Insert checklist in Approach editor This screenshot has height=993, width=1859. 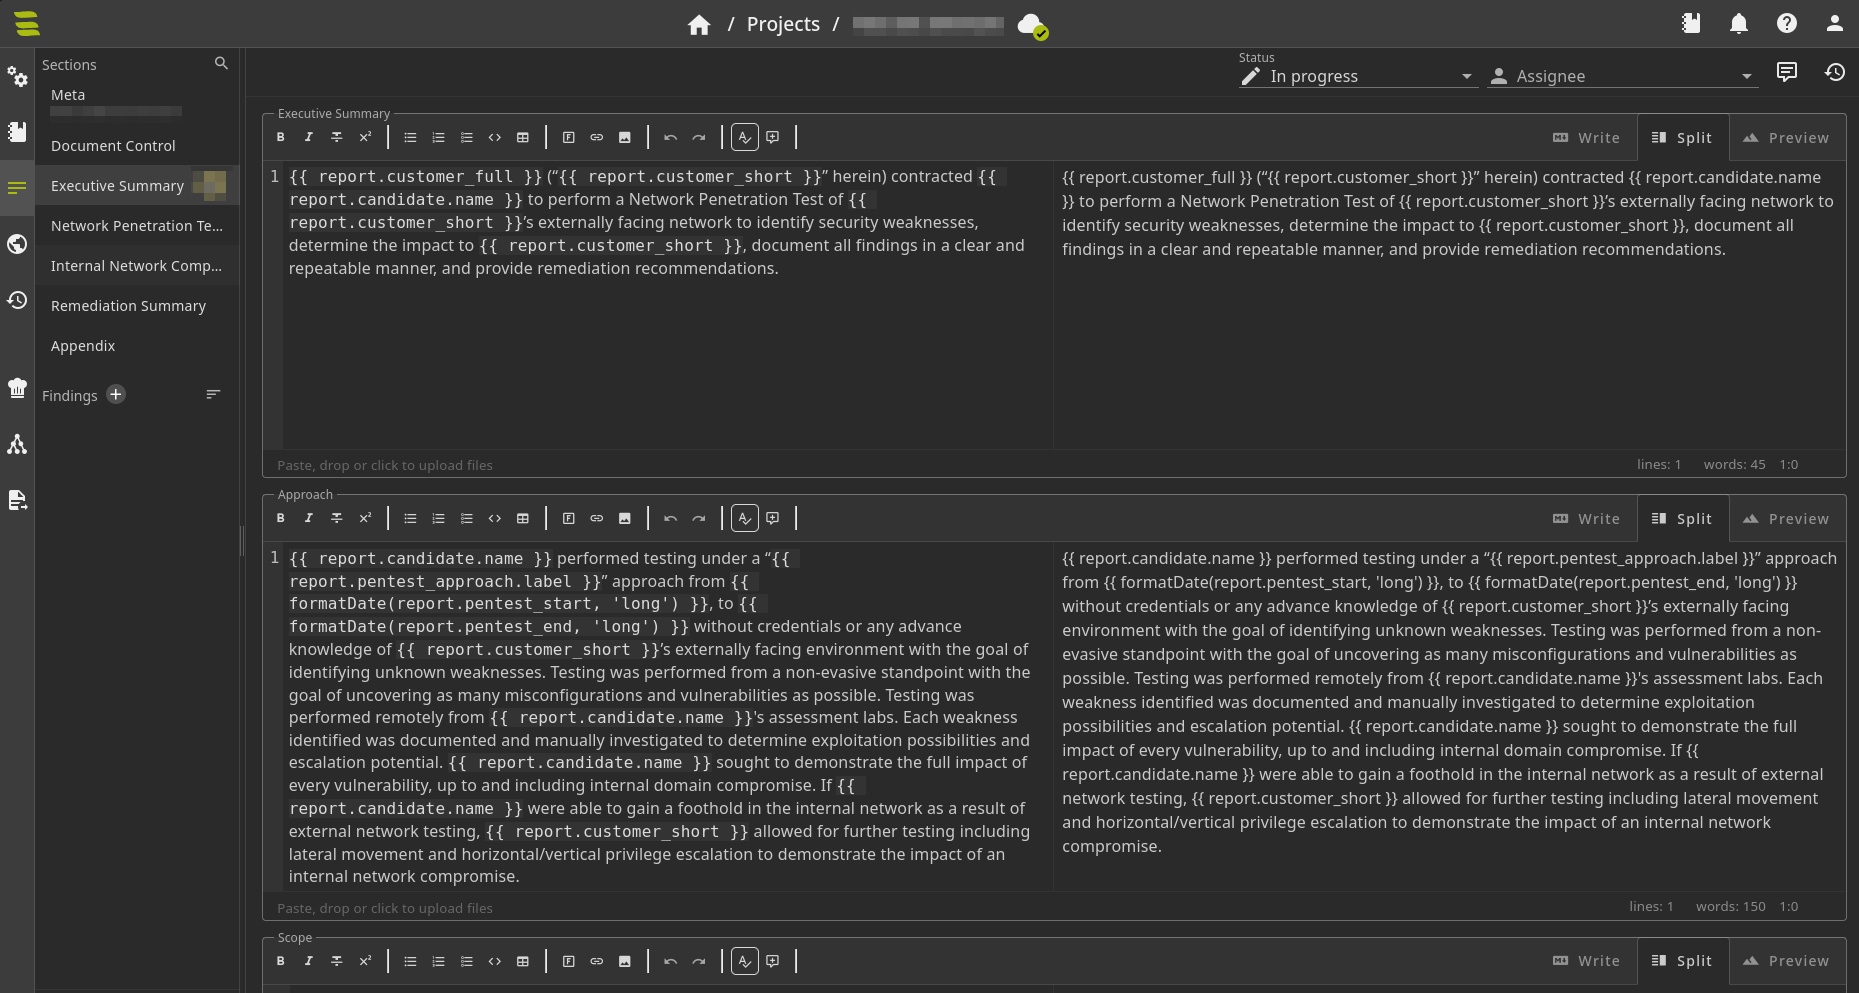click(x=467, y=518)
